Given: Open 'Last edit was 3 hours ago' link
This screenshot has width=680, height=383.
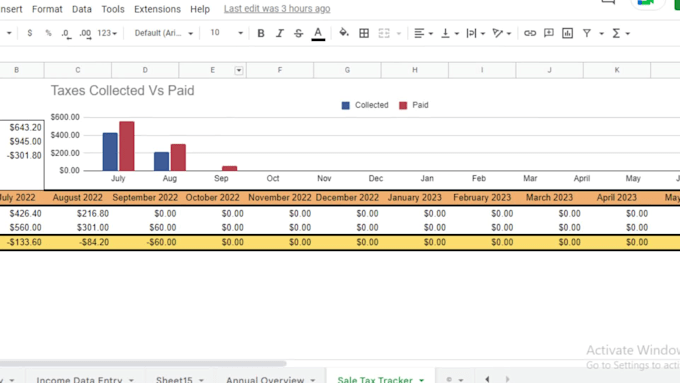Looking at the screenshot, I should pyautogui.click(x=277, y=9).
